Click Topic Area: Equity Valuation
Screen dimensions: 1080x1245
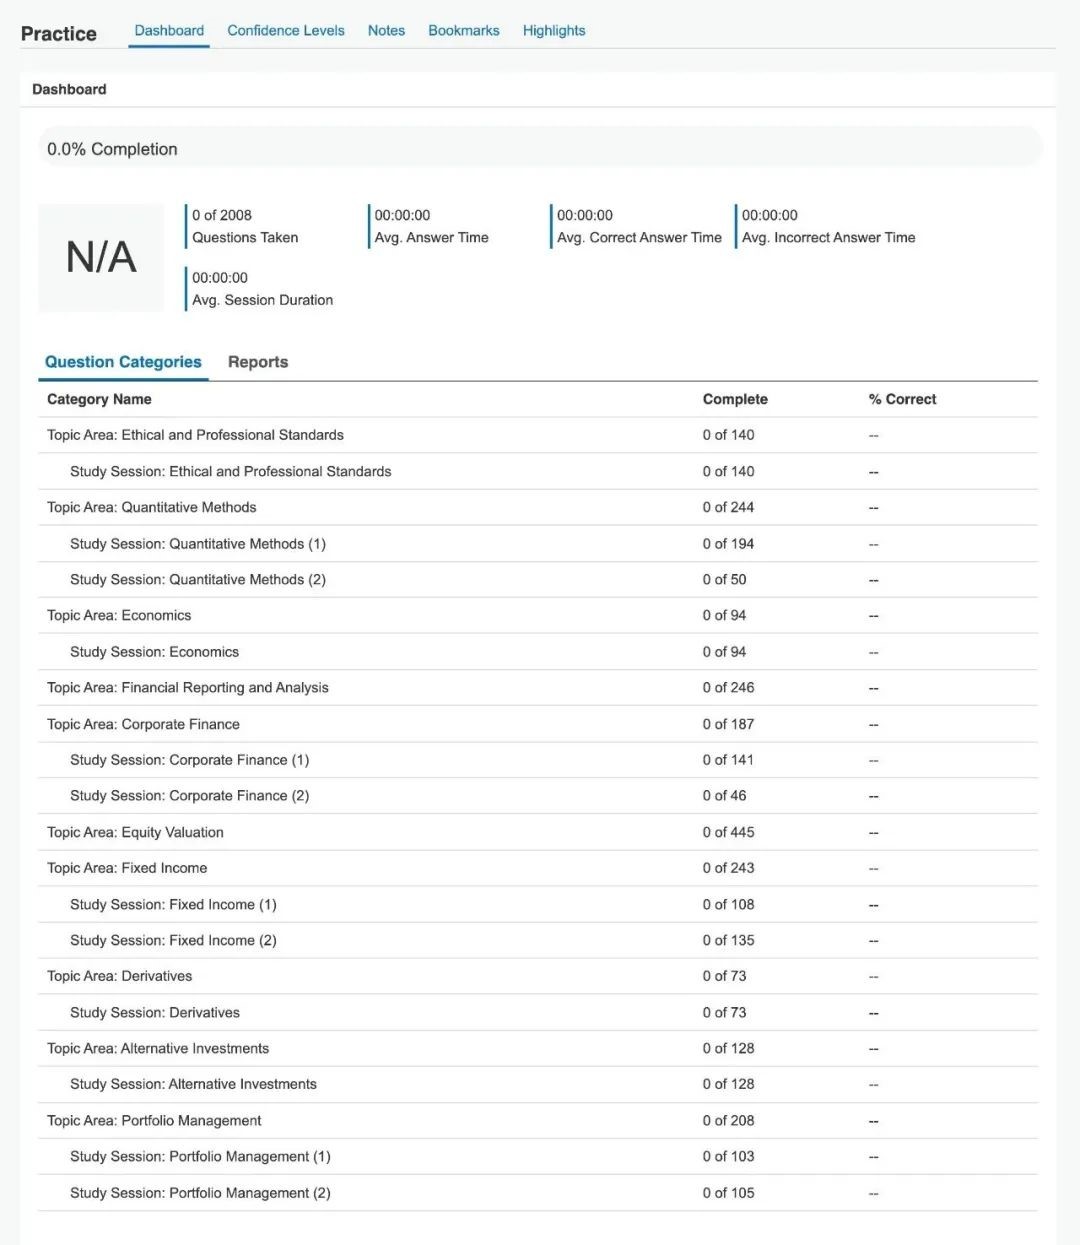tap(135, 832)
